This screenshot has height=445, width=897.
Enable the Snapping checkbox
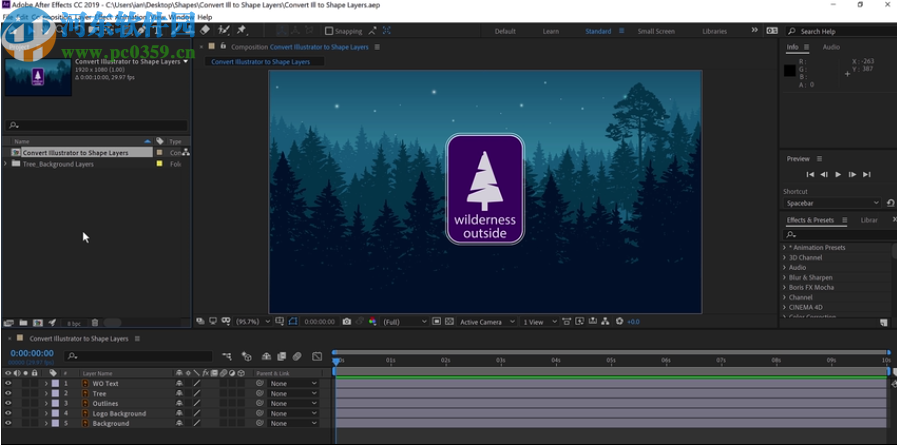point(329,31)
